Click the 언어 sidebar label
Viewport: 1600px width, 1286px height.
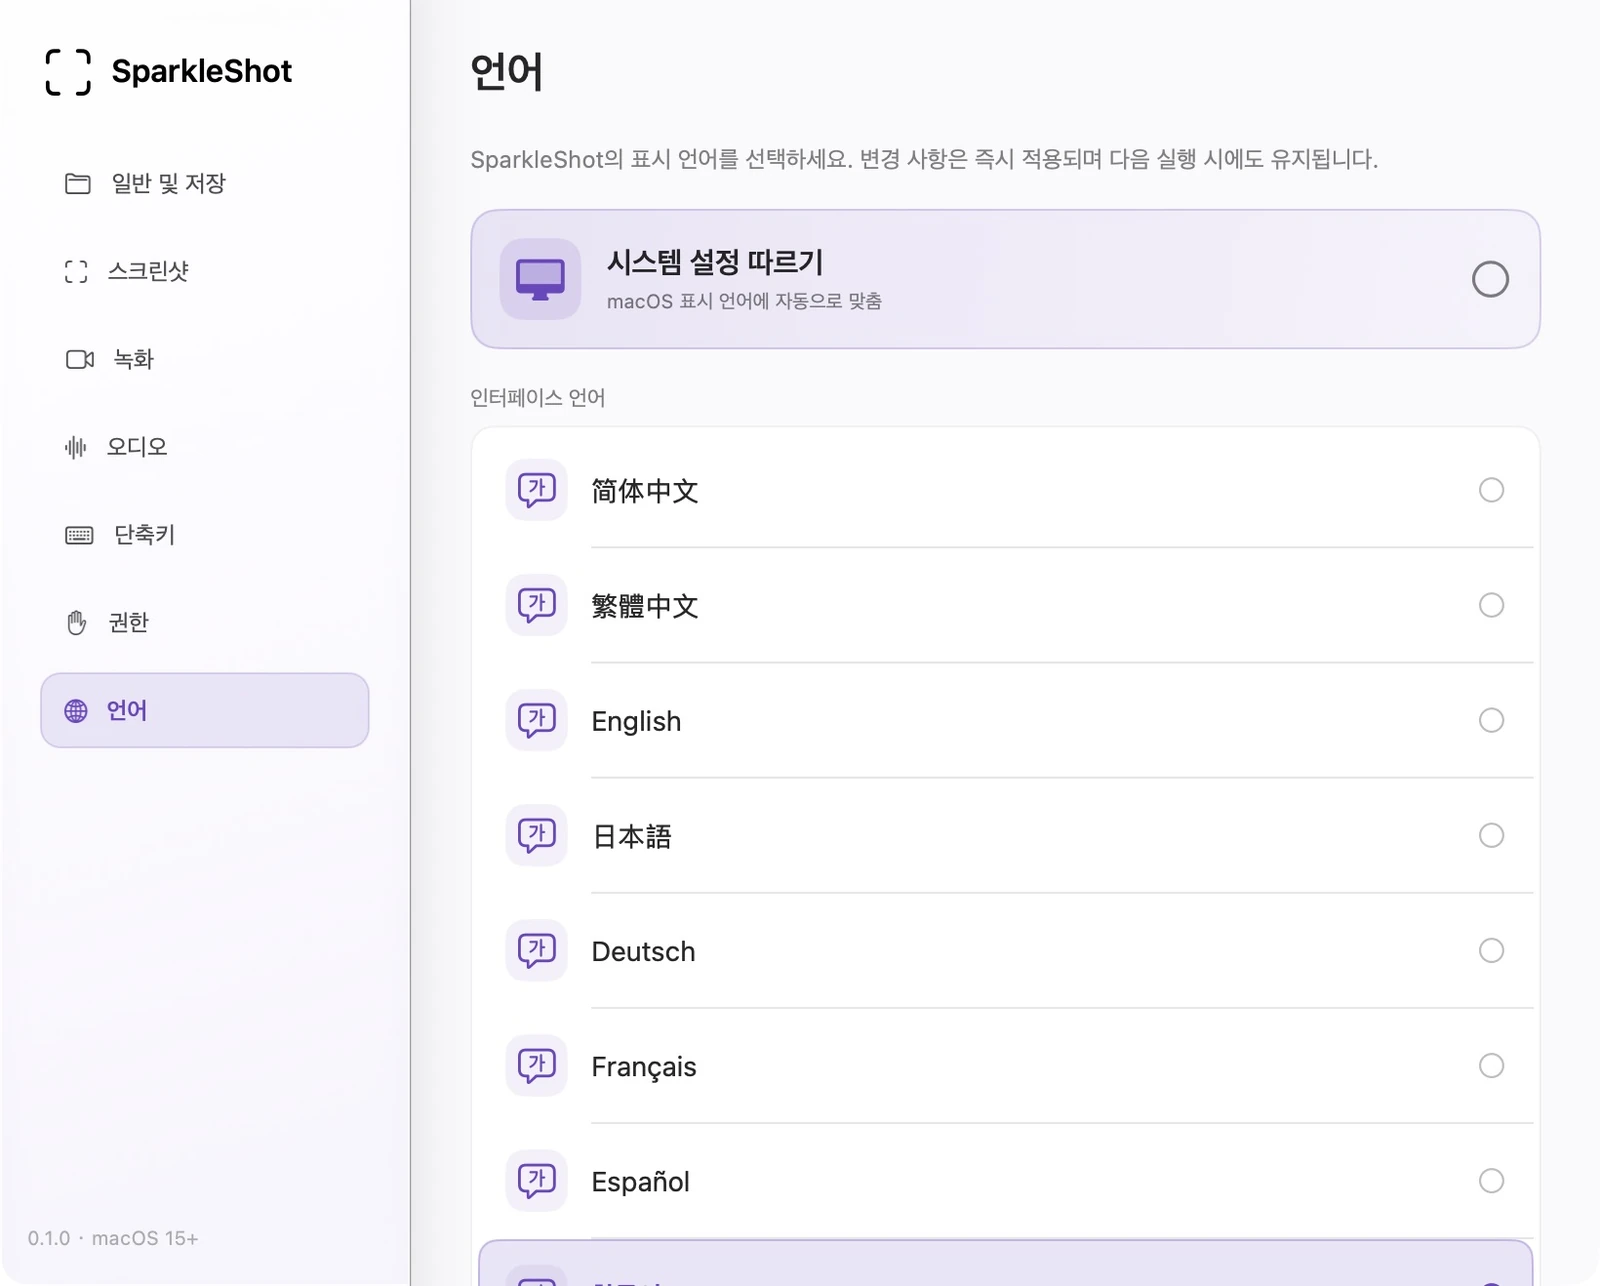click(127, 710)
